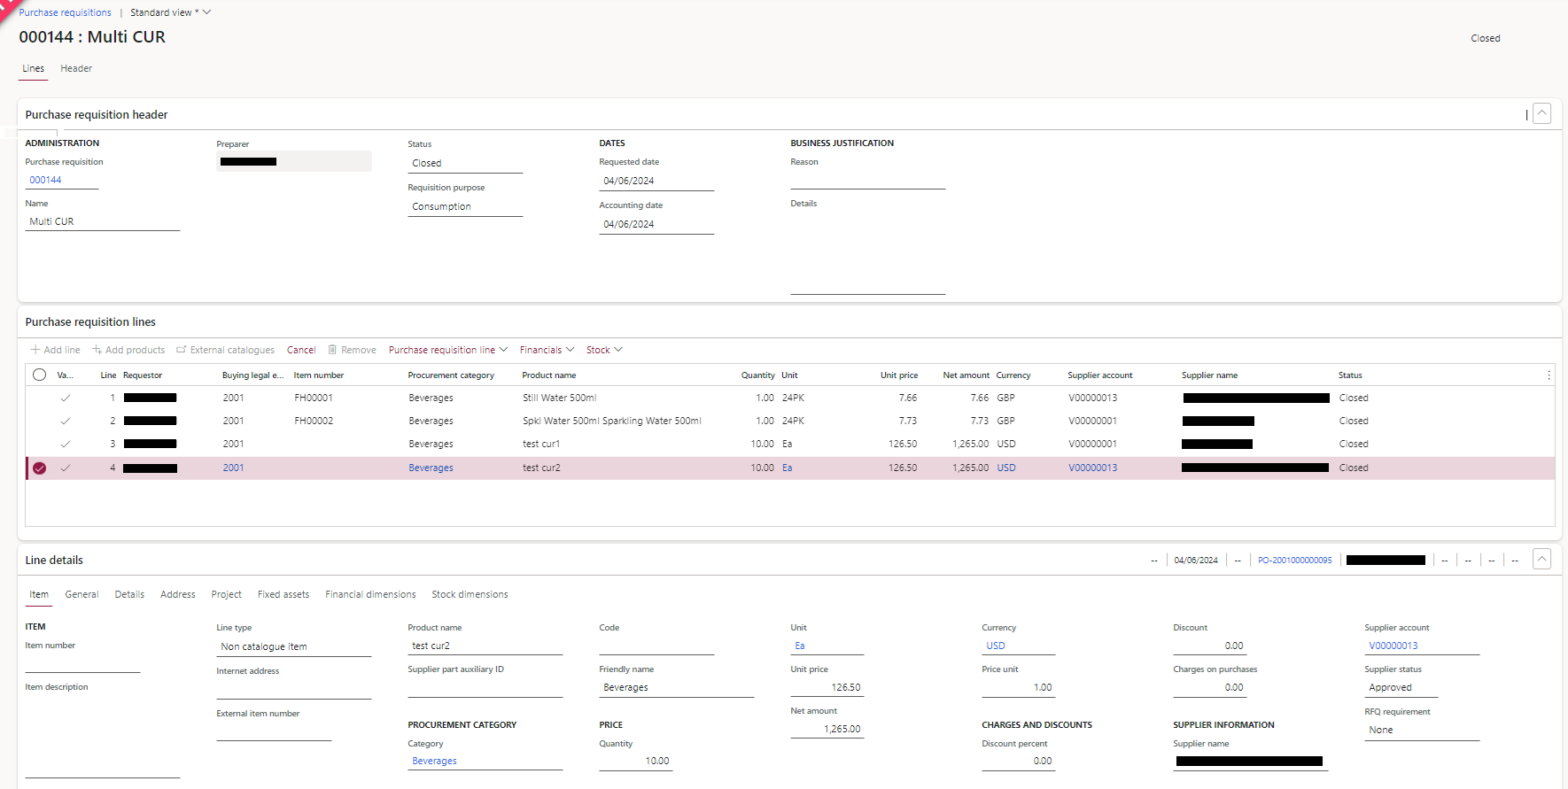Open grid column options three-dot icon
Image resolution: width=1568 pixels, height=789 pixels.
click(1549, 375)
